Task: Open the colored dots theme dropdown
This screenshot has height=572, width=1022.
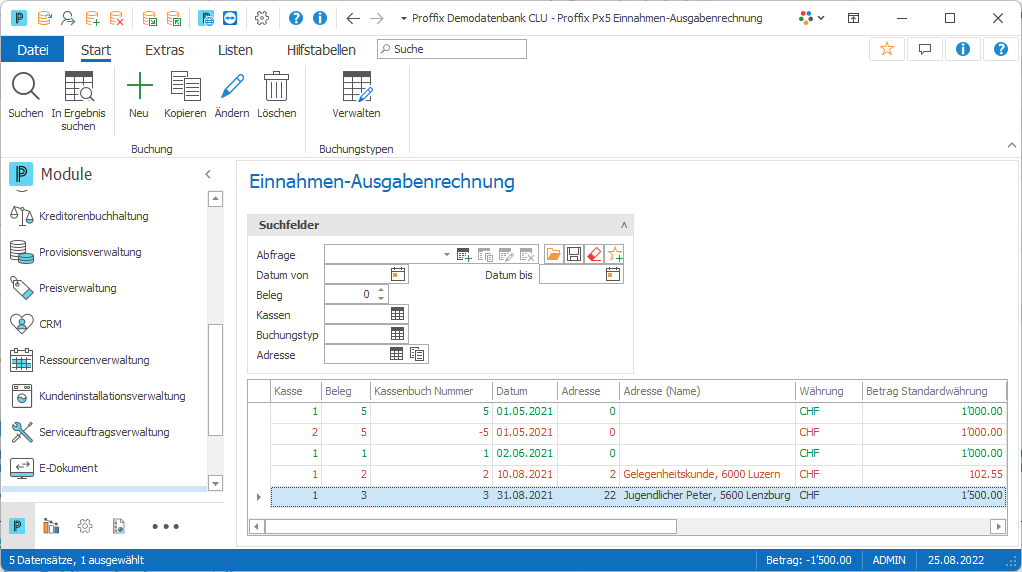Action: coord(811,18)
